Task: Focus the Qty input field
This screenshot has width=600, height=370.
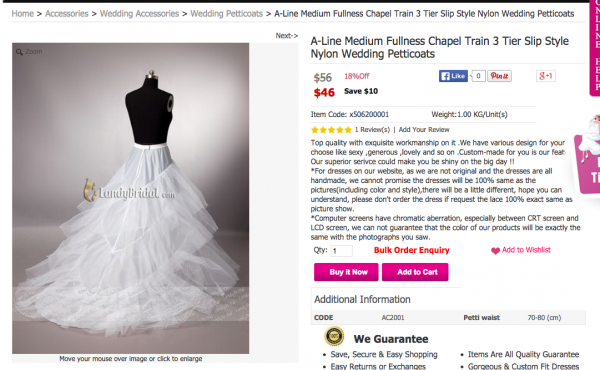Action: 342,251
